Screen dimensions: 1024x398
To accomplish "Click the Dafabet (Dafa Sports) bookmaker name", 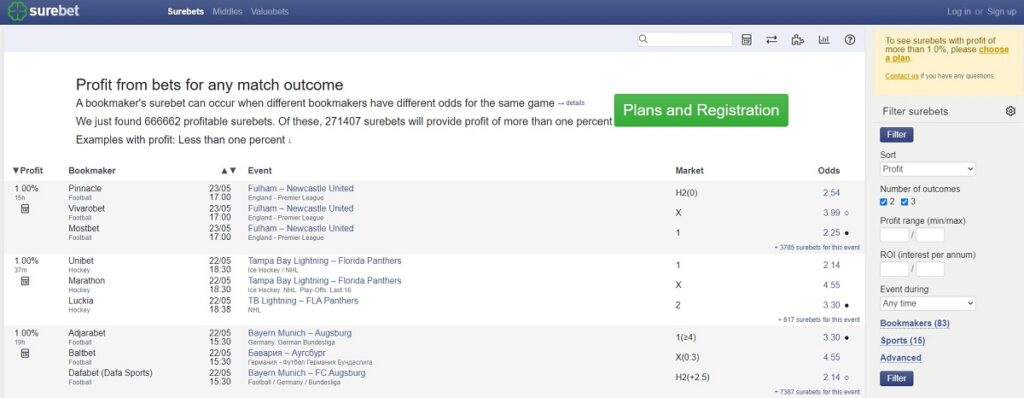I will point(110,373).
